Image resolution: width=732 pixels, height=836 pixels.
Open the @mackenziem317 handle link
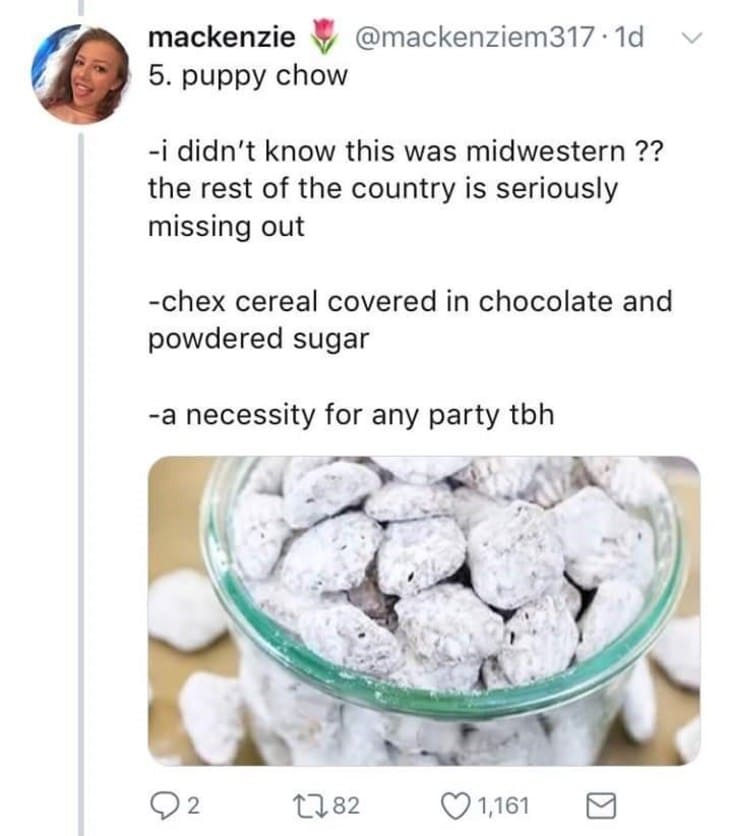475,37
